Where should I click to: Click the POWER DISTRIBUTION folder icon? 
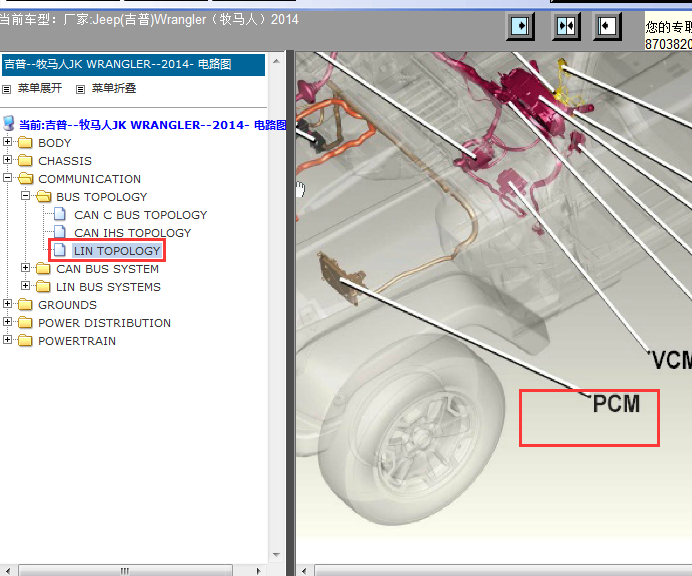coord(25,322)
